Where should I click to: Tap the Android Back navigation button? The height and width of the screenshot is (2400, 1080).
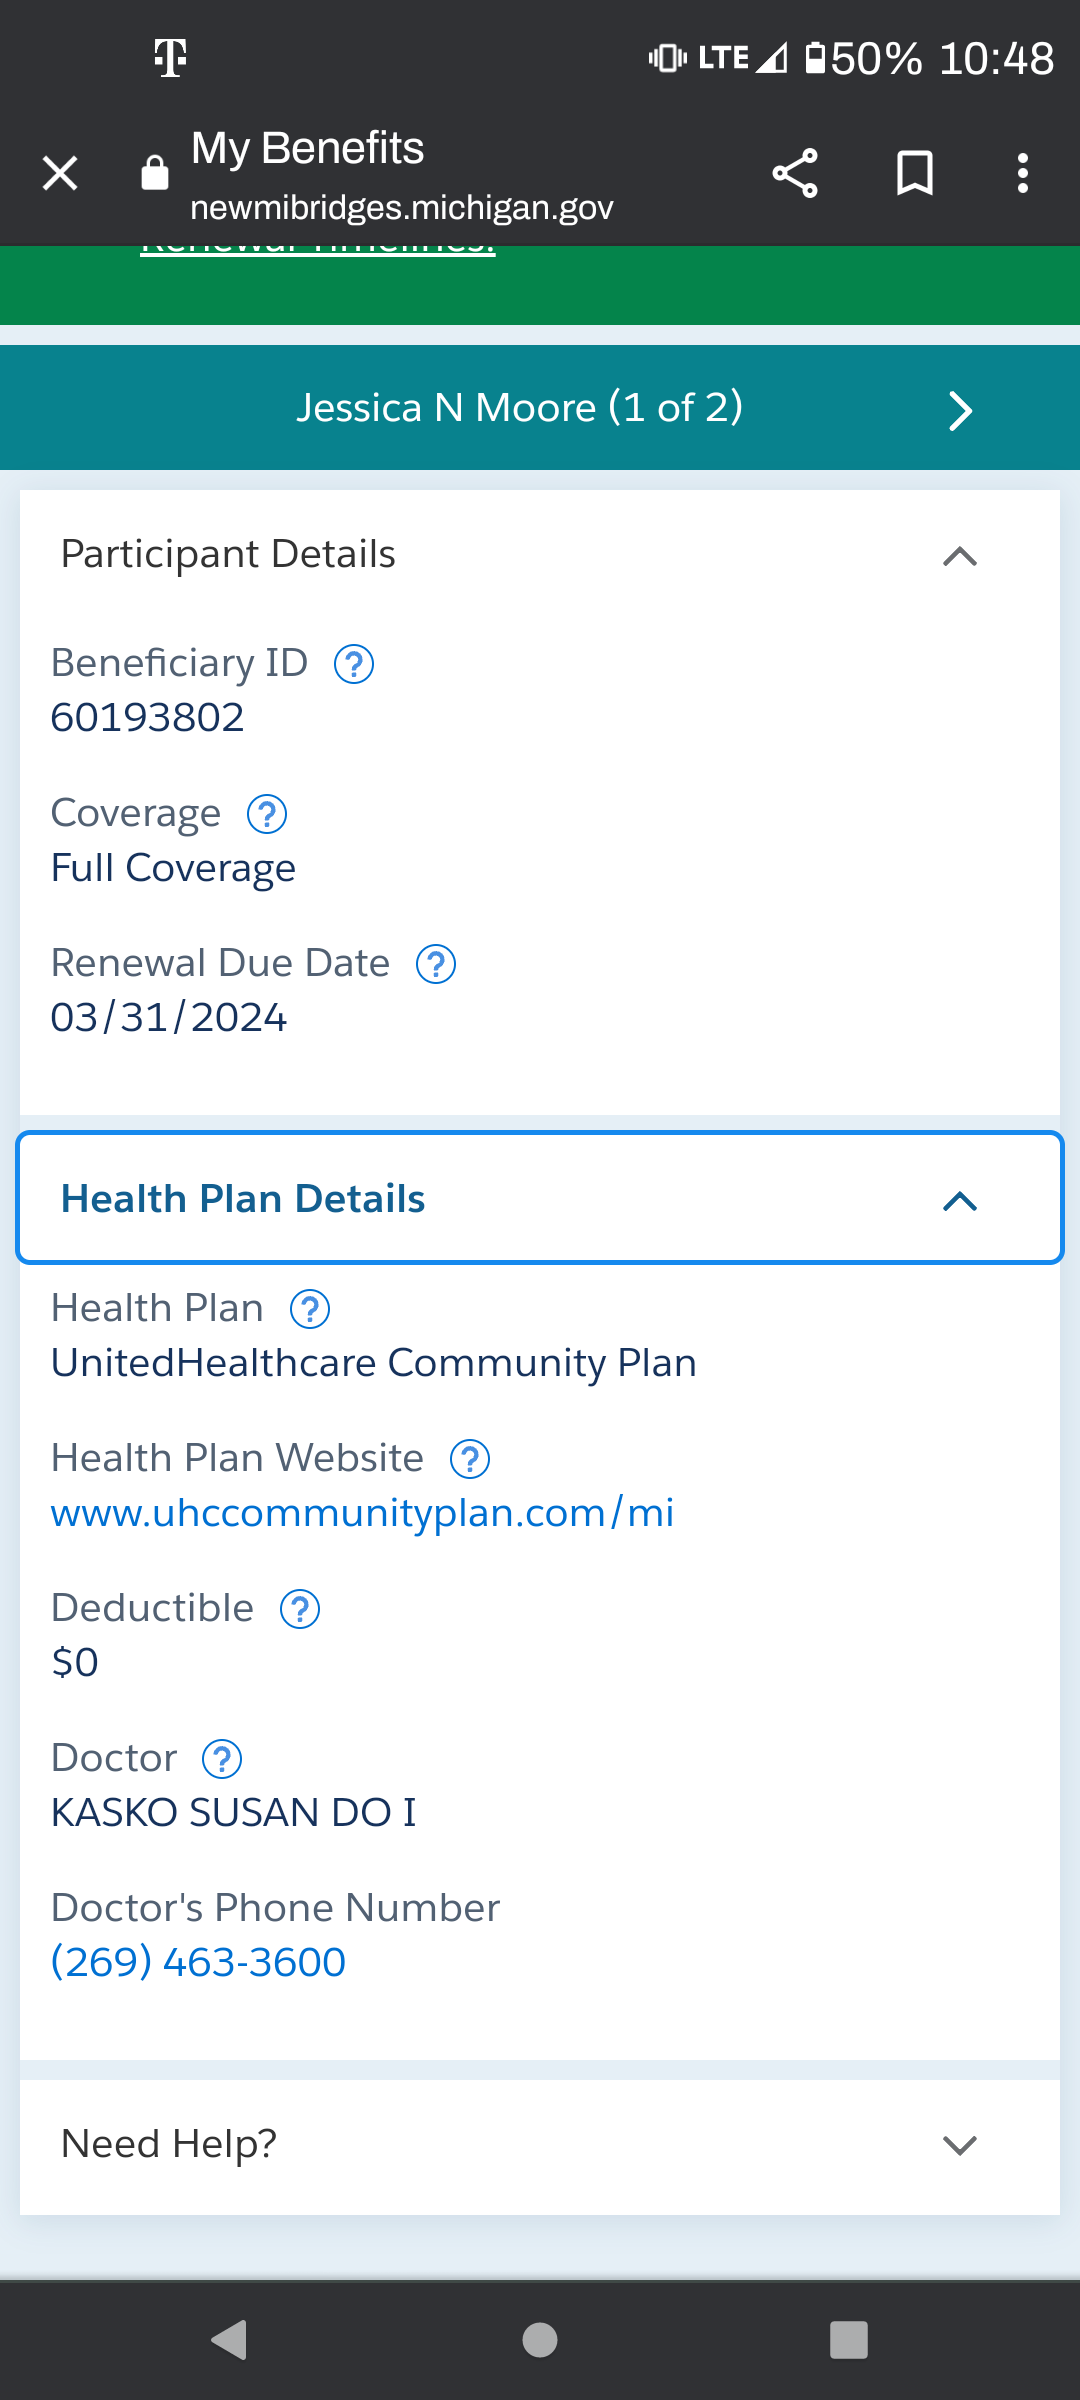tap(229, 2340)
